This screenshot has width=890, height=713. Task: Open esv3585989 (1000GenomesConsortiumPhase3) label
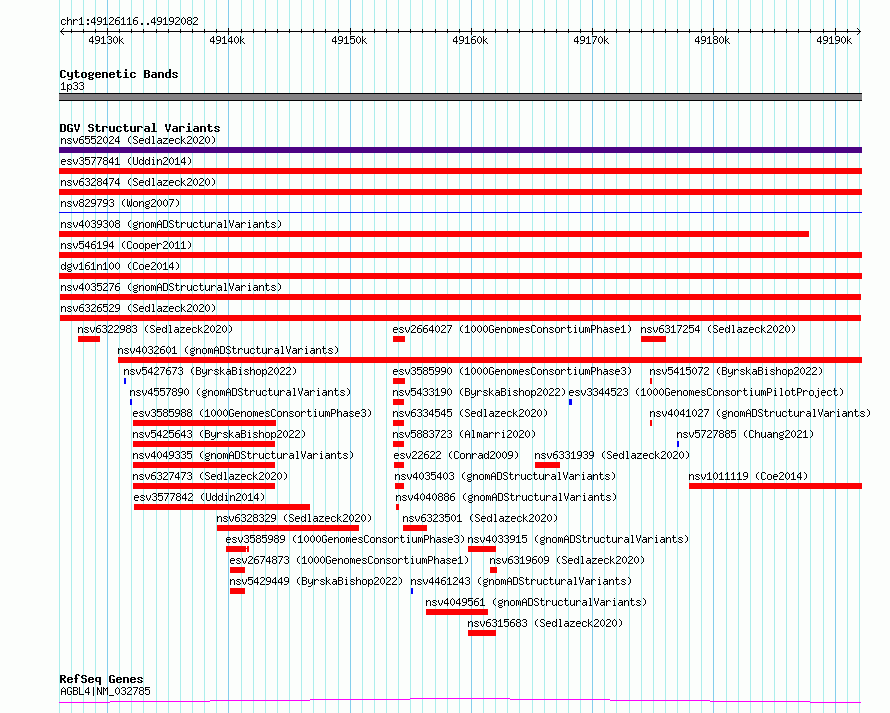tap(345, 539)
